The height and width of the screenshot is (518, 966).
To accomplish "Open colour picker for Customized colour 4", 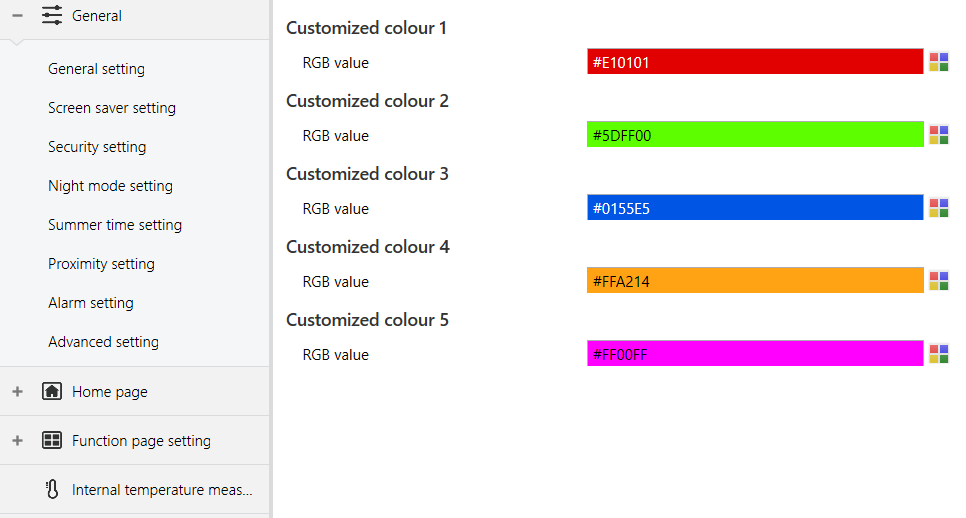I will (938, 281).
